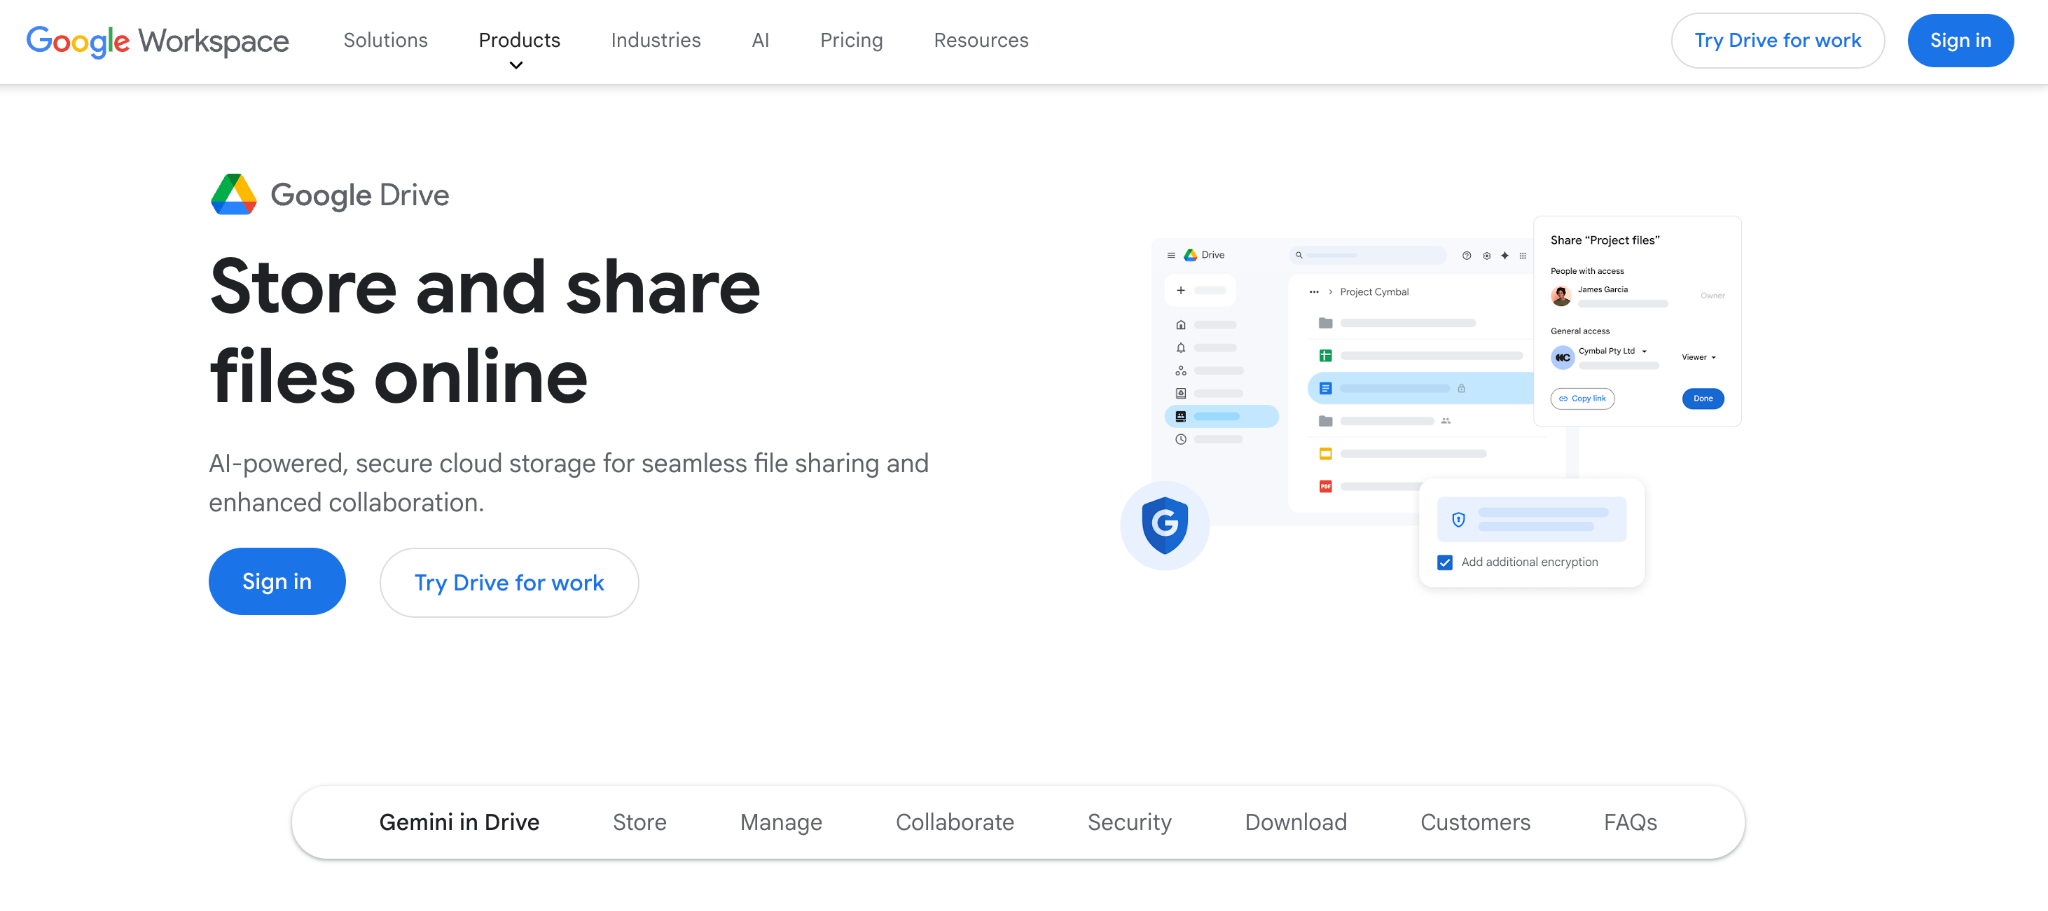
Task: Click the apps grid icon
Action: click(x=1523, y=255)
